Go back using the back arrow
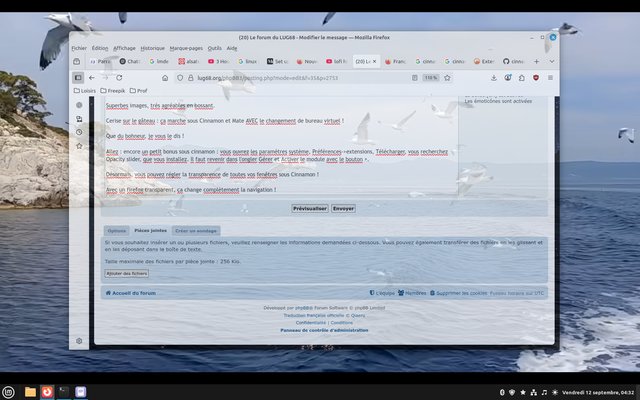 (92, 77)
